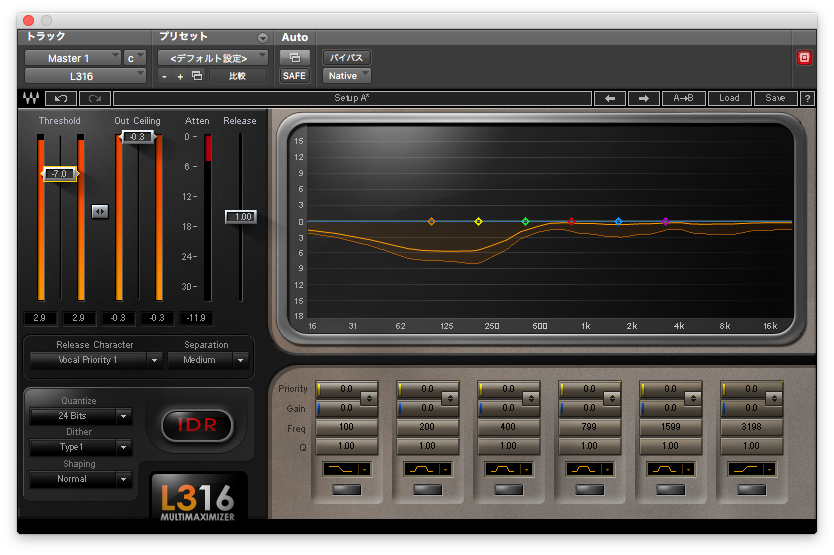Select the yellow 200 Hz band node
Screen dimensions: 834x555
(478, 221)
